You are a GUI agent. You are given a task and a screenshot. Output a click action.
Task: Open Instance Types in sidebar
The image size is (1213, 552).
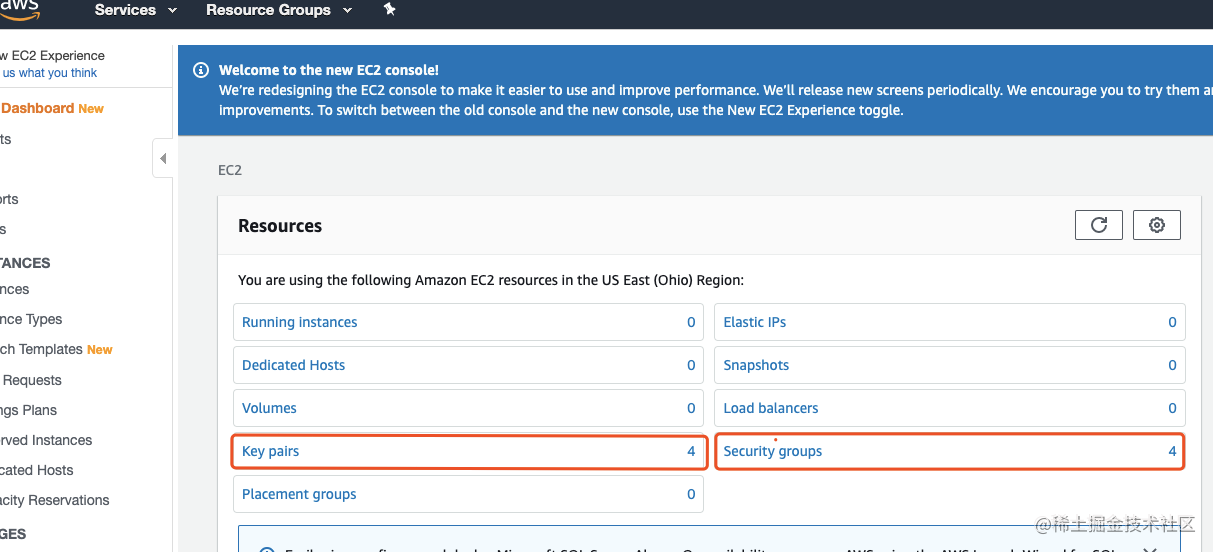[x=31, y=319]
